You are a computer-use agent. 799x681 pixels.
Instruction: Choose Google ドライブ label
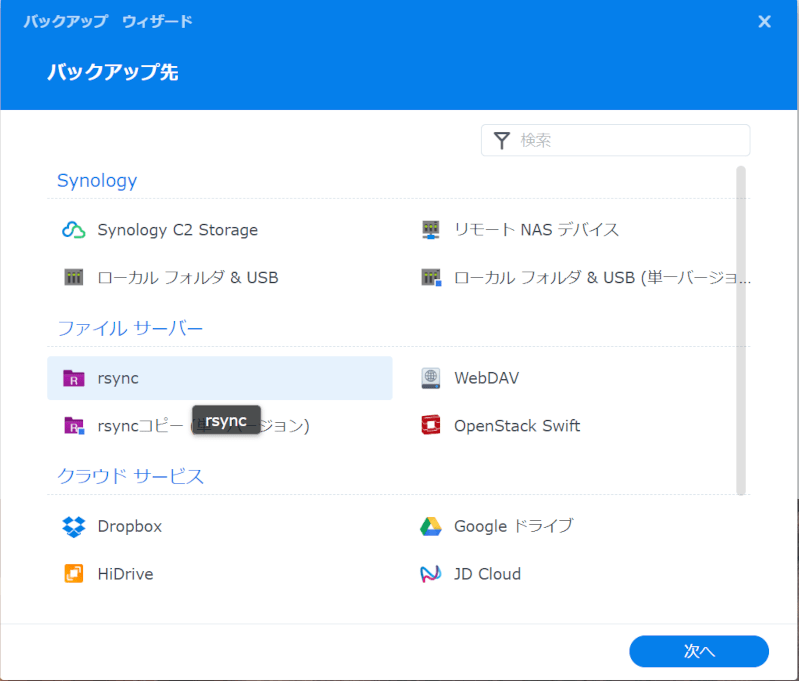[514, 527]
